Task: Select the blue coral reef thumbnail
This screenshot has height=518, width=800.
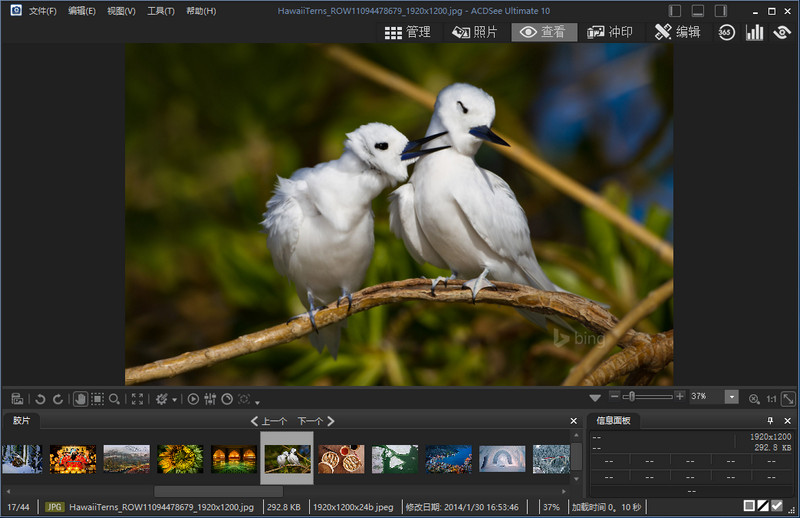Action: 448,459
